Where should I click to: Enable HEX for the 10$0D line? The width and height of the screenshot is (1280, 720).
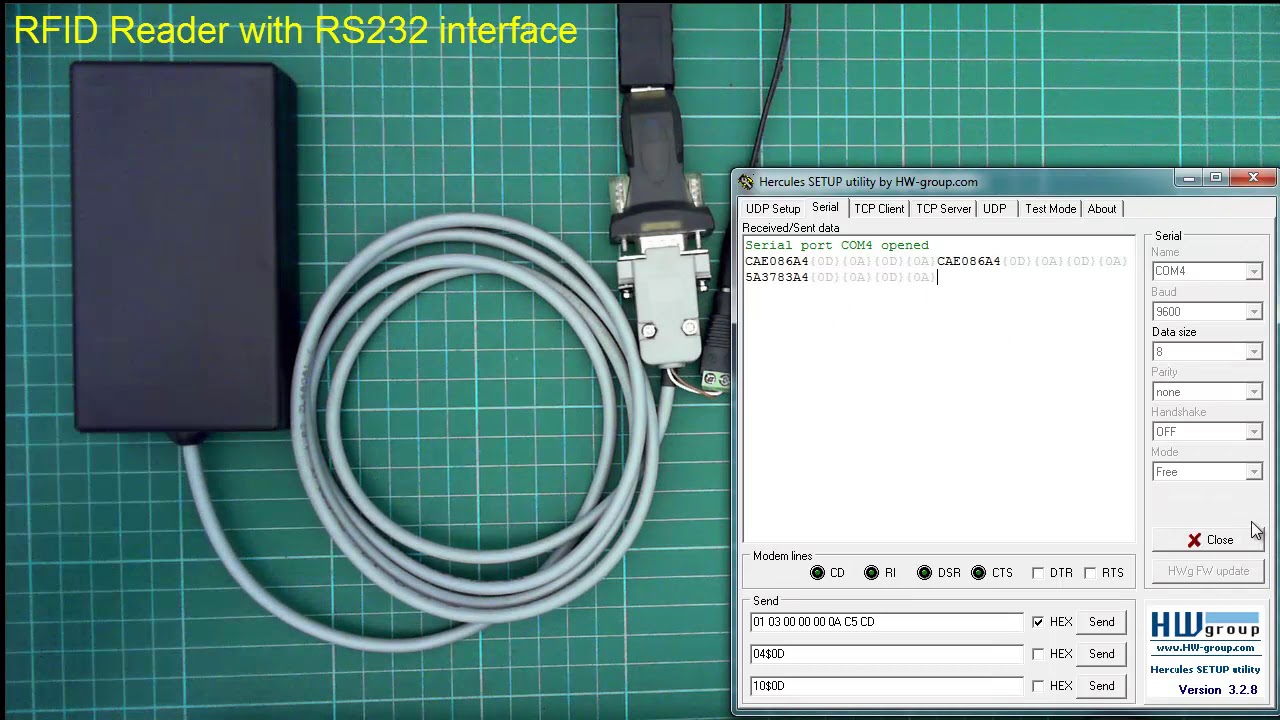(1038, 686)
